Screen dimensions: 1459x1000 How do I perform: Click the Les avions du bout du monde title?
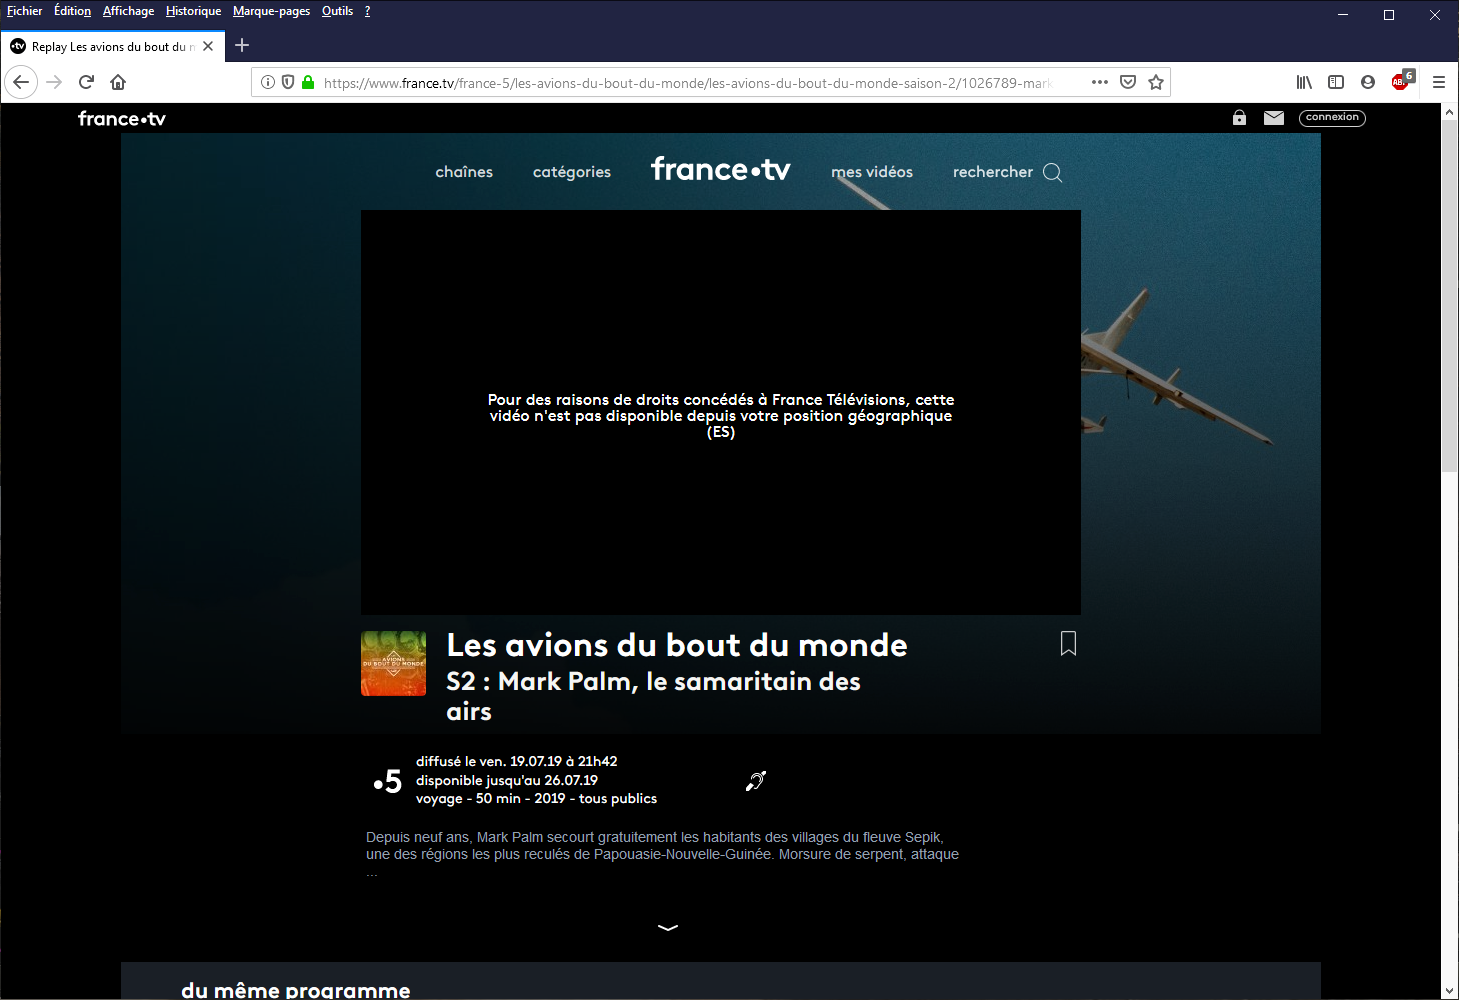click(677, 645)
